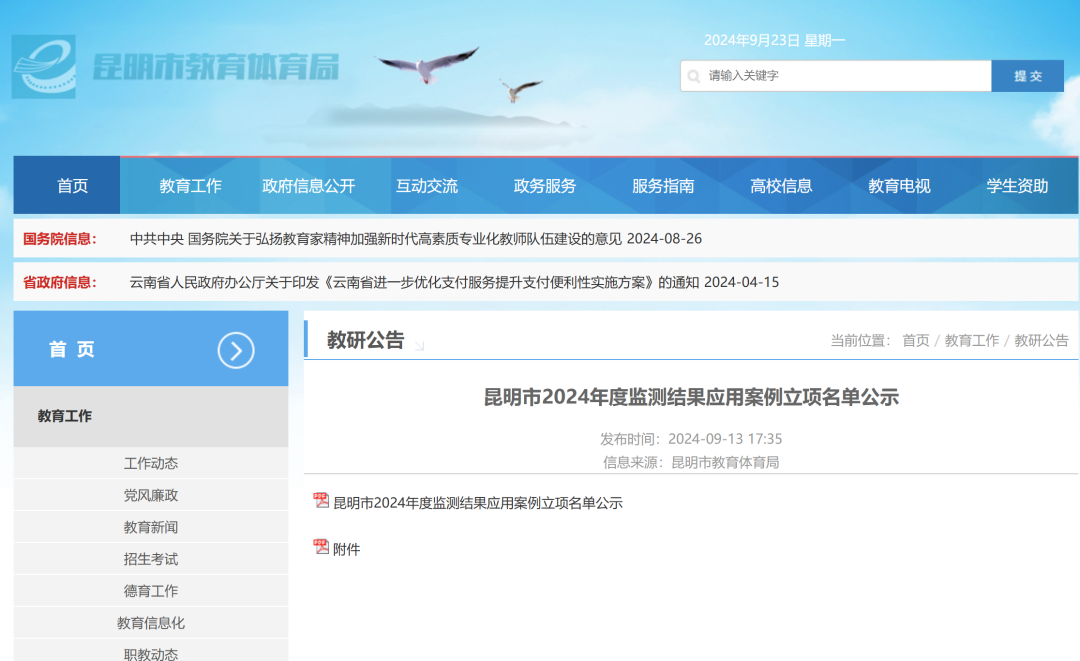The width and height of the screenshot is (1080, 661).
Task: Click the PDF icon next to 附件
Action: 321,547
